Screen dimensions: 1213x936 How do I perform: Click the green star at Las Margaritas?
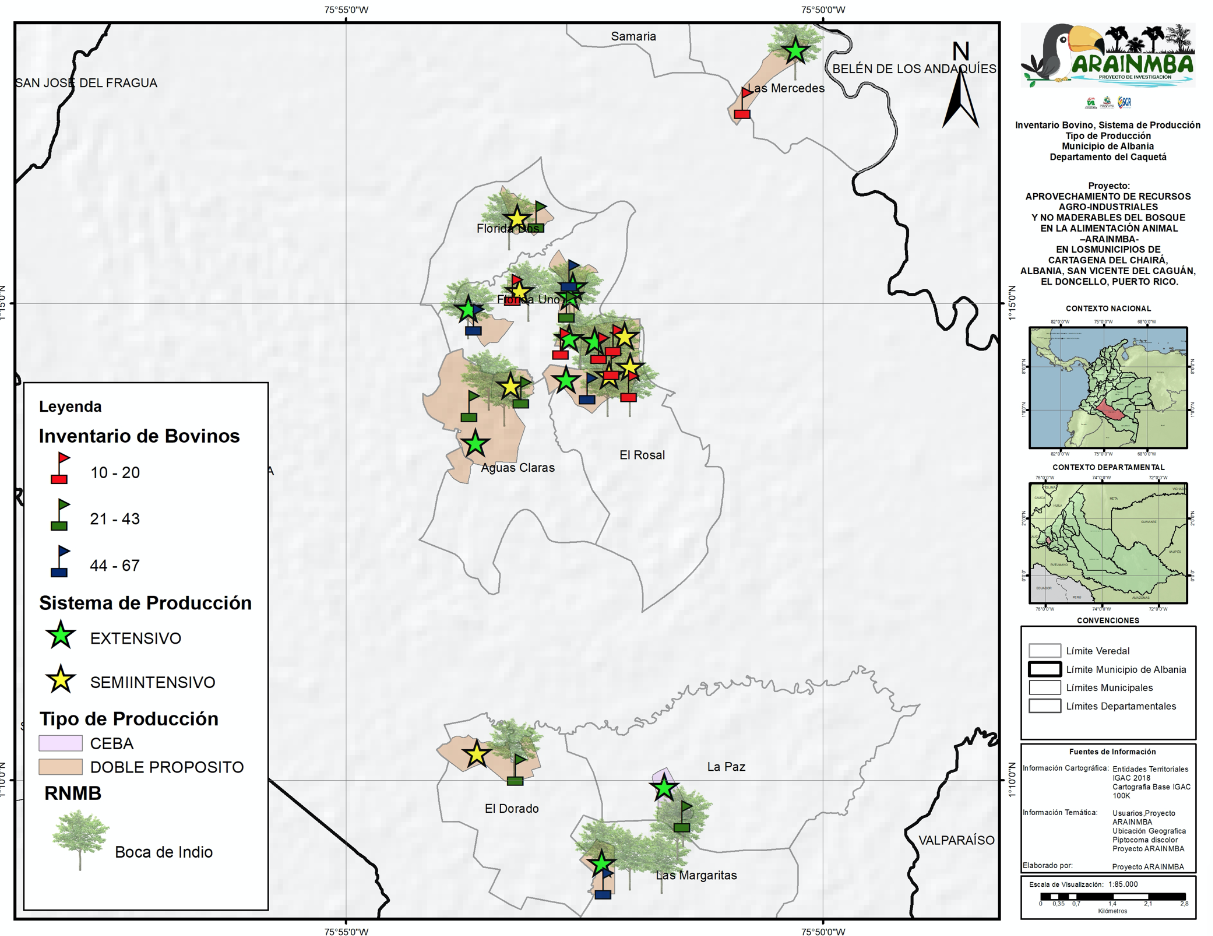click(x=601, y=864)
